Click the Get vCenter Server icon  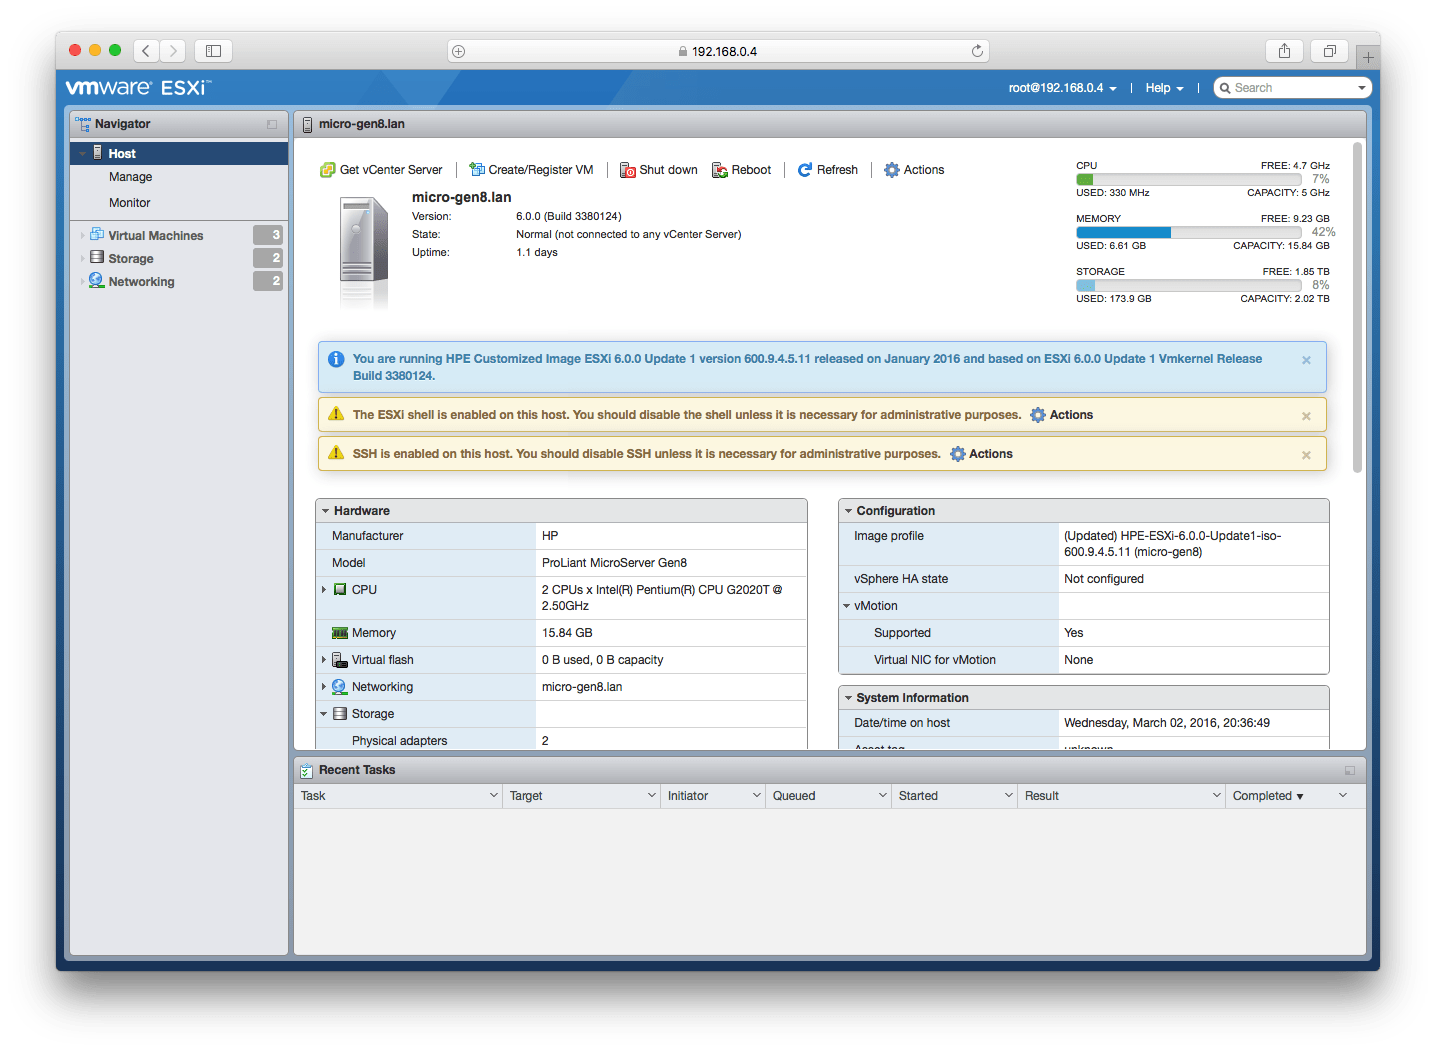tap(327, 170)
